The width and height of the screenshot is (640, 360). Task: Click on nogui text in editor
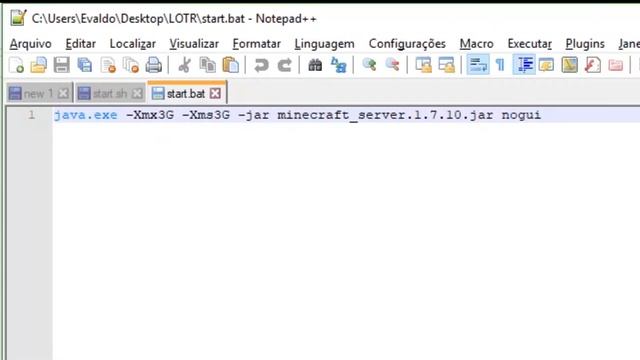click(521, 115)
